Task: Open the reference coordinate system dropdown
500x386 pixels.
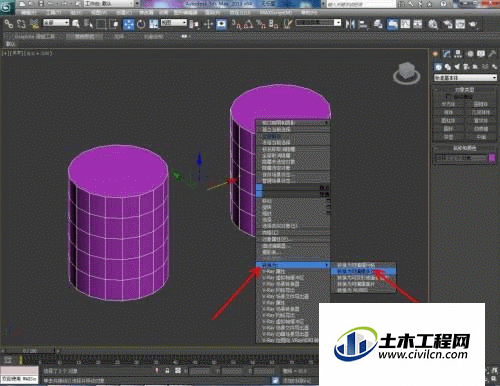Action: [174, 23]
